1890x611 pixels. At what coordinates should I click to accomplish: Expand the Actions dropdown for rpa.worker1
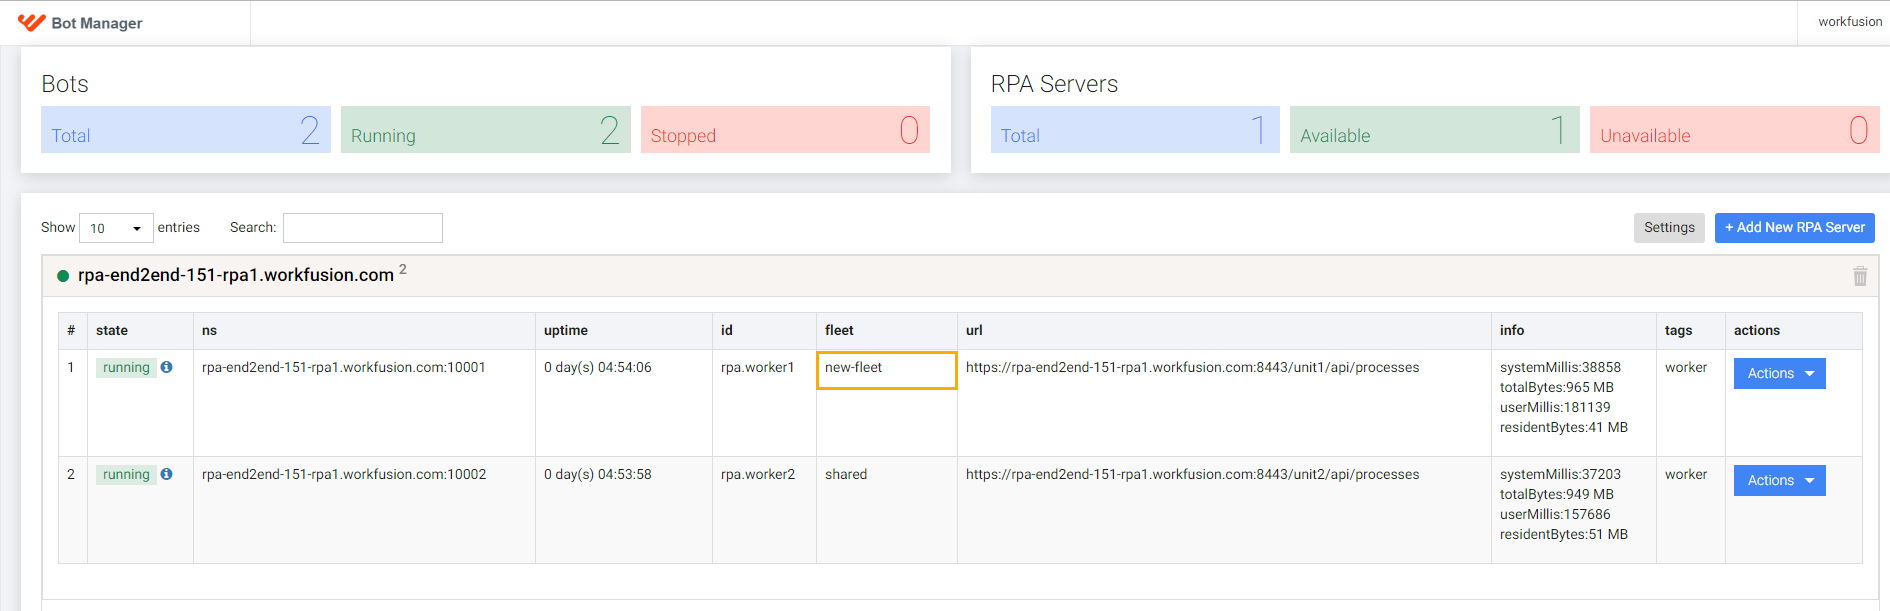tap(1779, 373)
